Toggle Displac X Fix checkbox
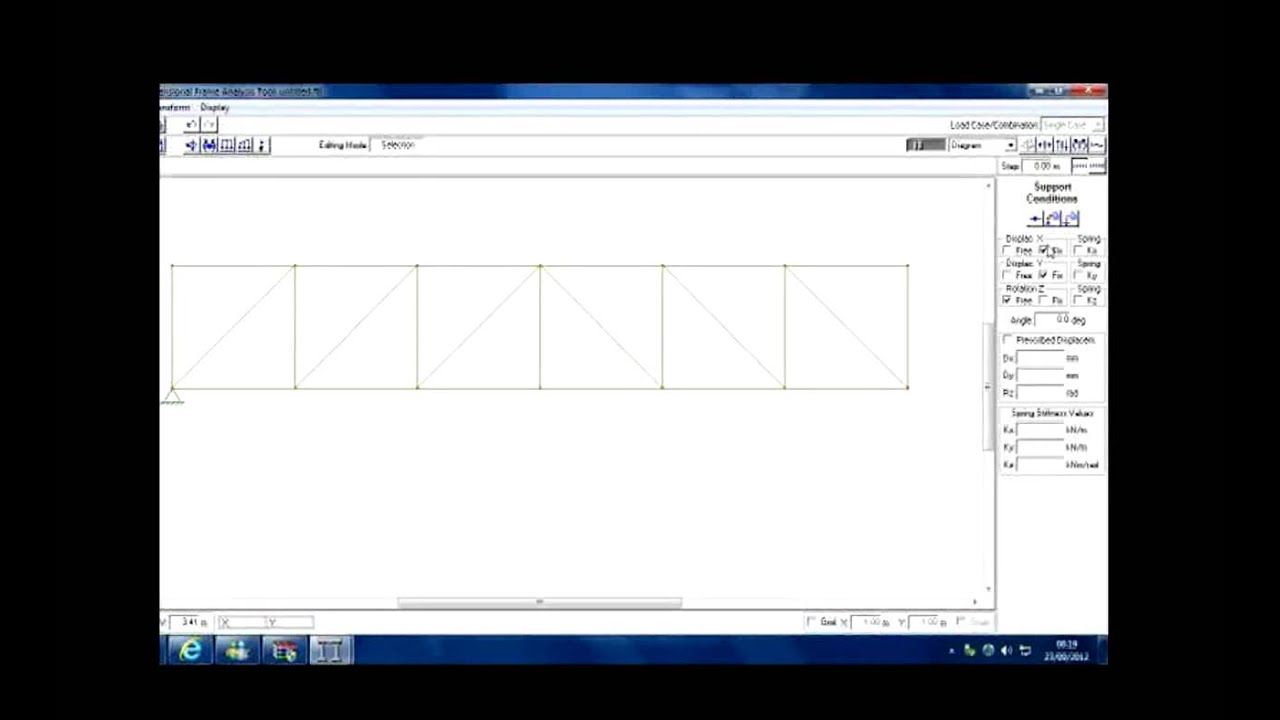The image size is (1280, 720). pyautogui.click(x=1044, y=250)
